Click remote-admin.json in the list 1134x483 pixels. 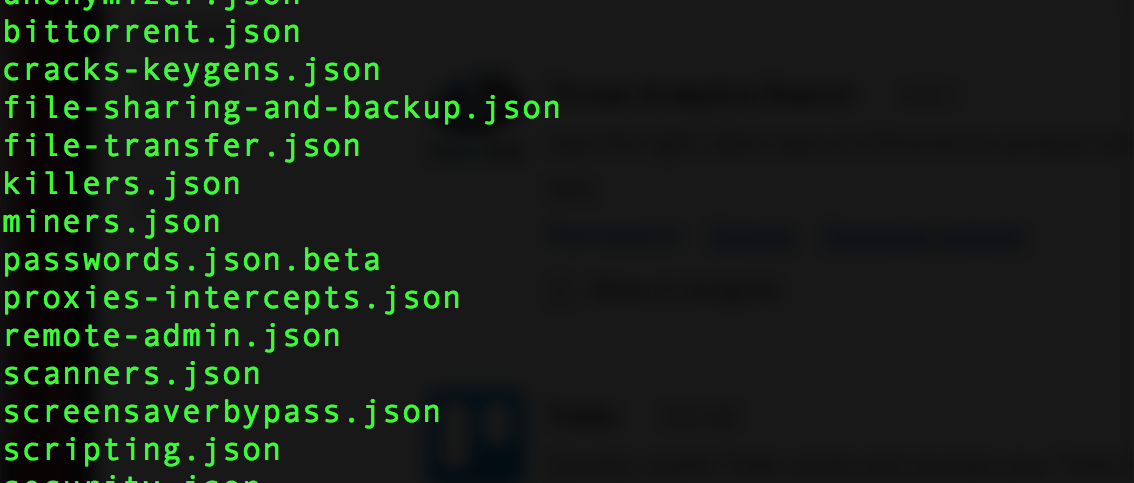click(x=172, y=336)
